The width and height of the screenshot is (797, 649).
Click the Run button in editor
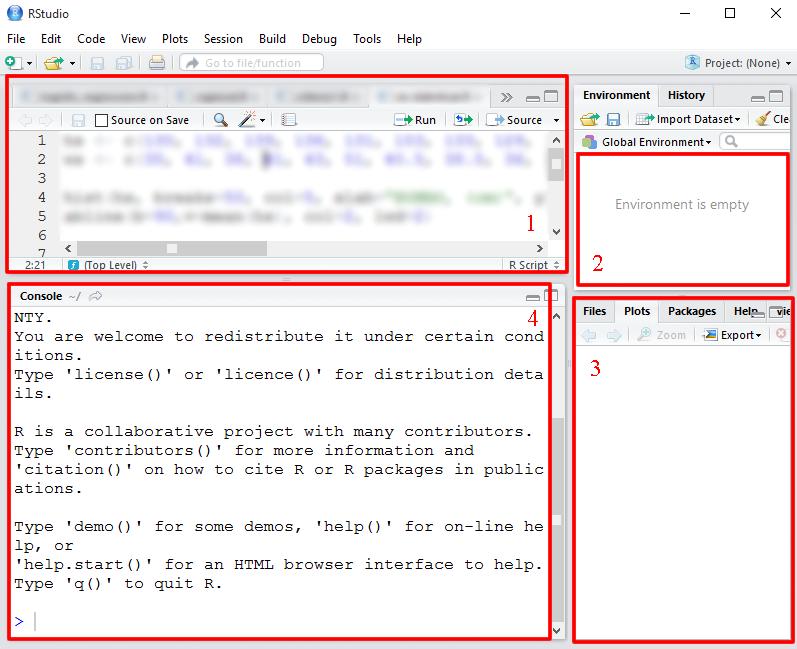tap(415, 120)
